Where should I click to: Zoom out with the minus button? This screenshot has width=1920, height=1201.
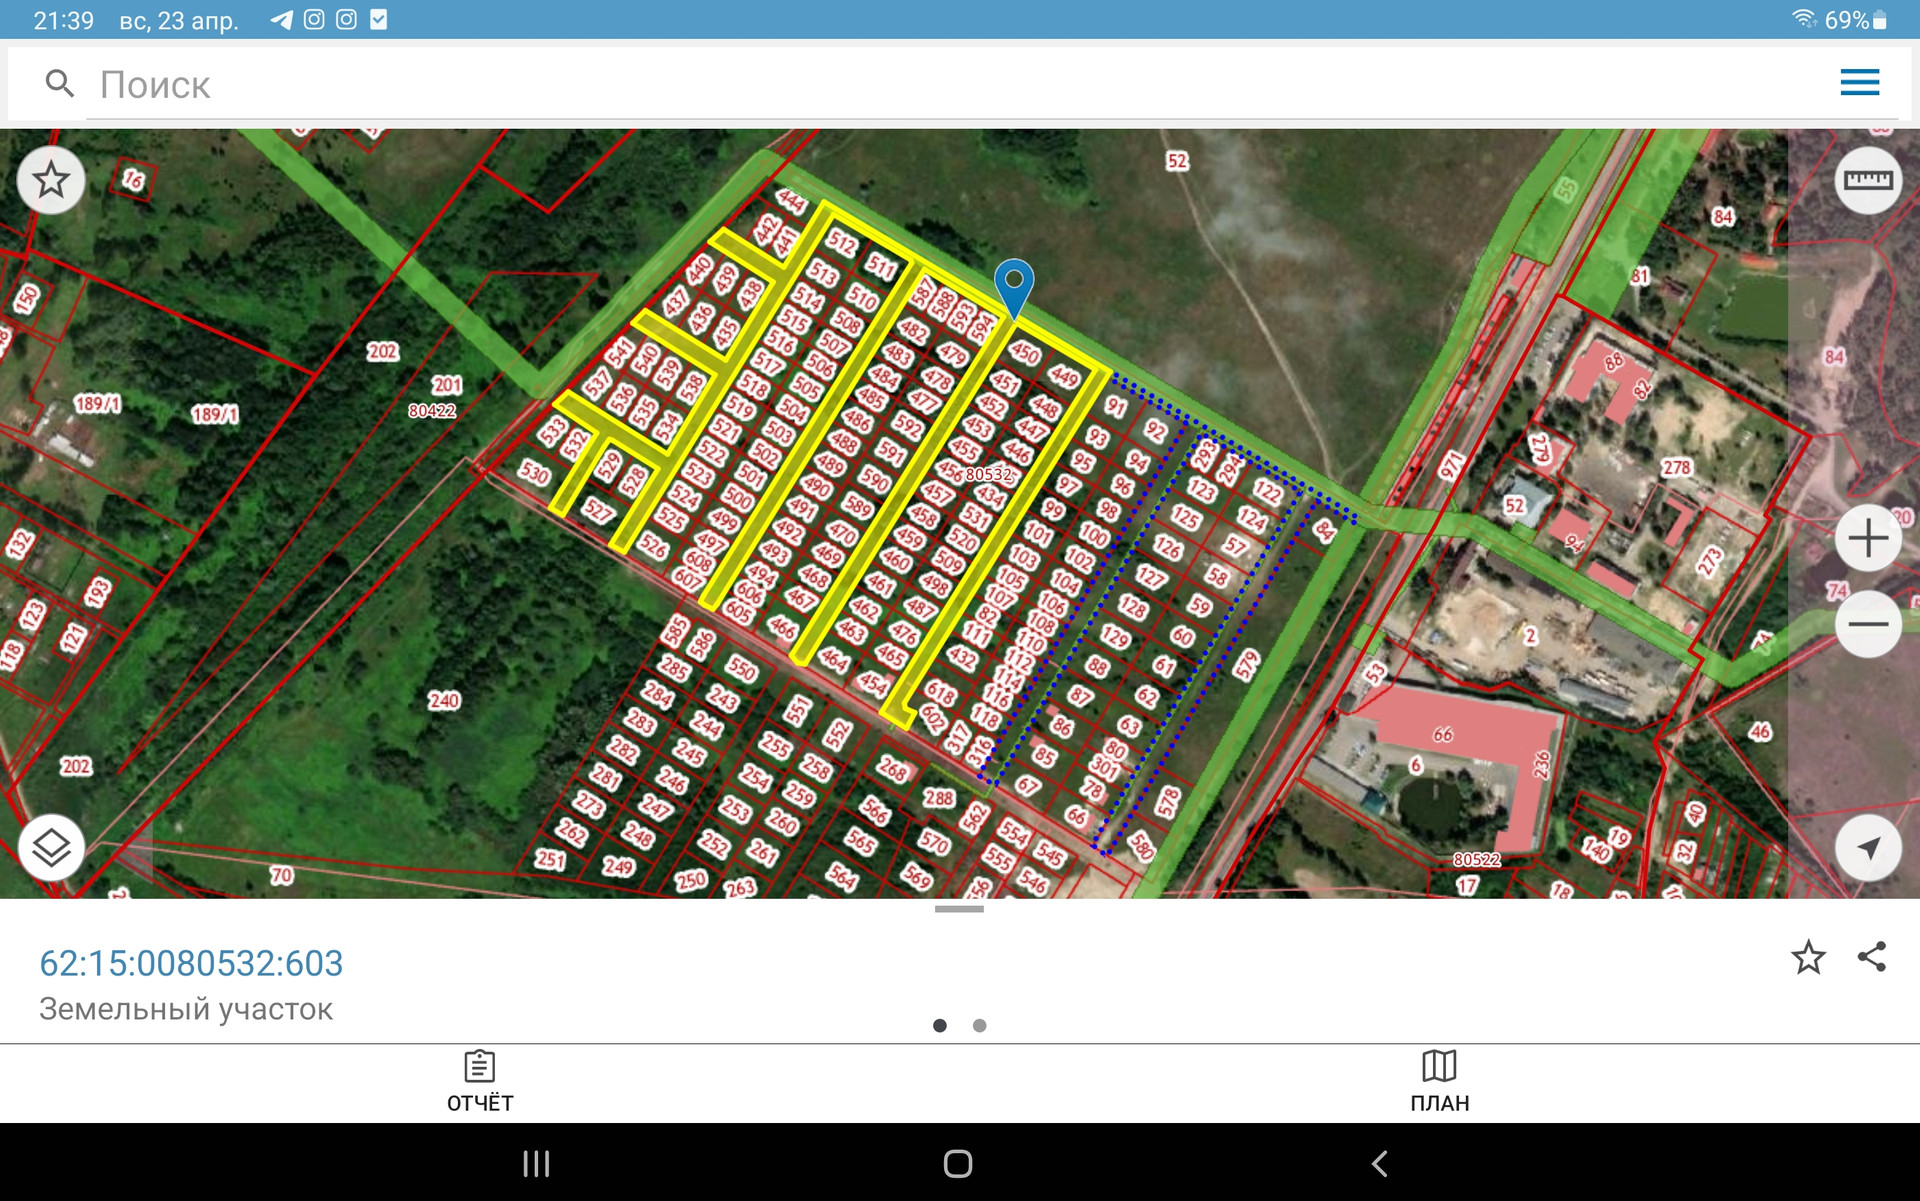[x=1867, y=624]
